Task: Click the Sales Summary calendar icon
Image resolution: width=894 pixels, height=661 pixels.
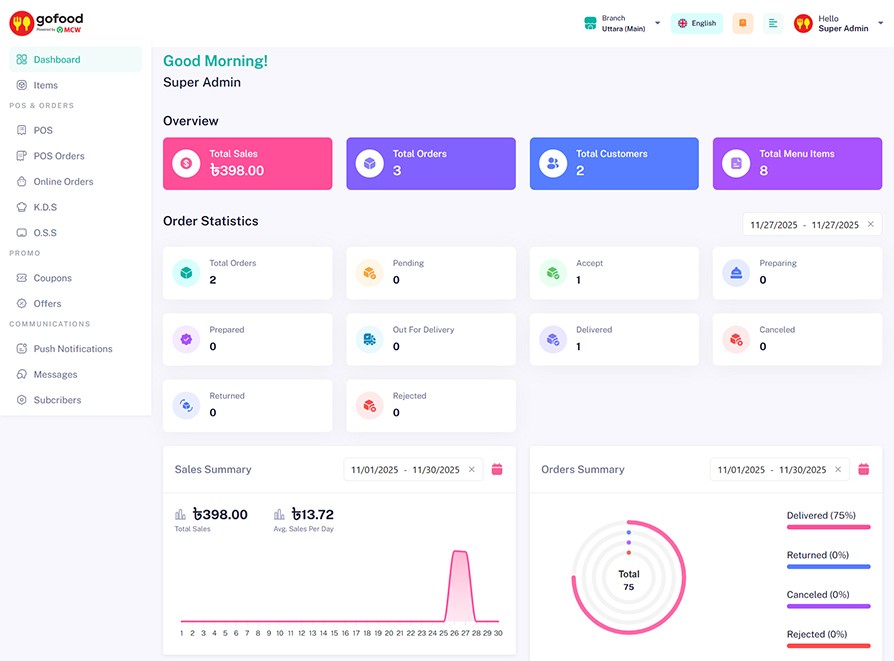Action: pyautogui.click(x=497, y=469)
